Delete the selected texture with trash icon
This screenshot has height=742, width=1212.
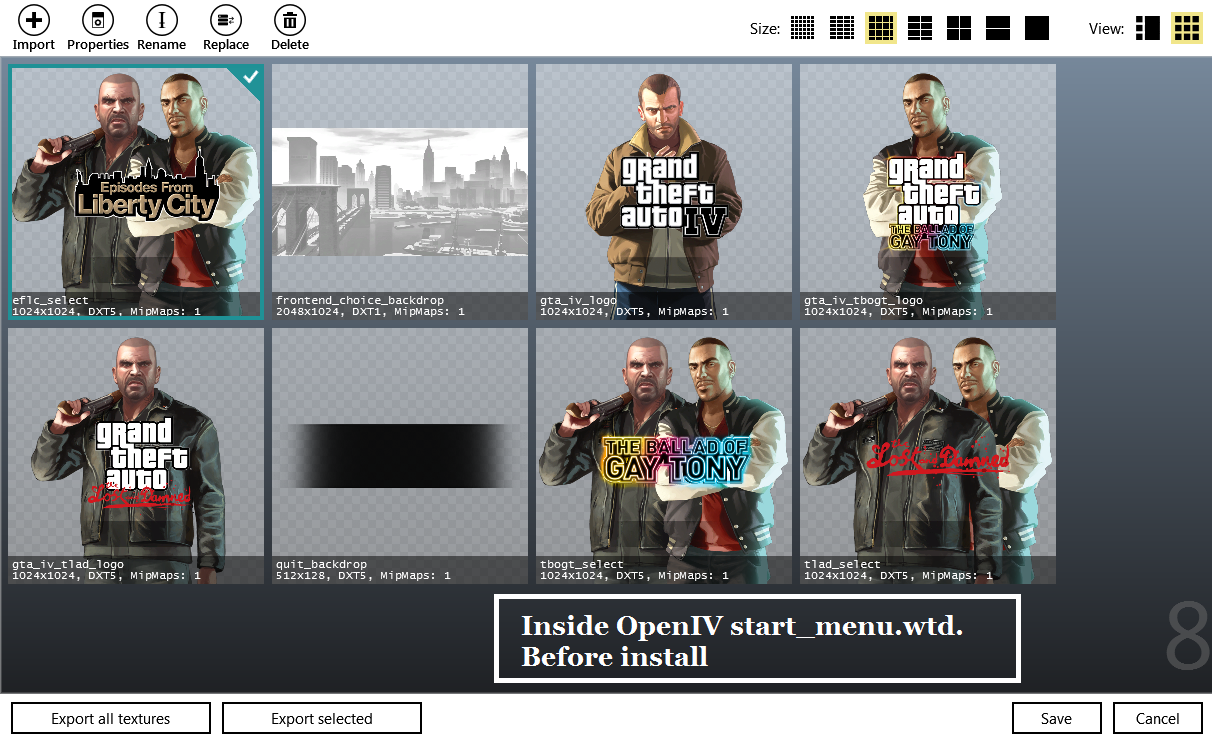click(289, 21)
